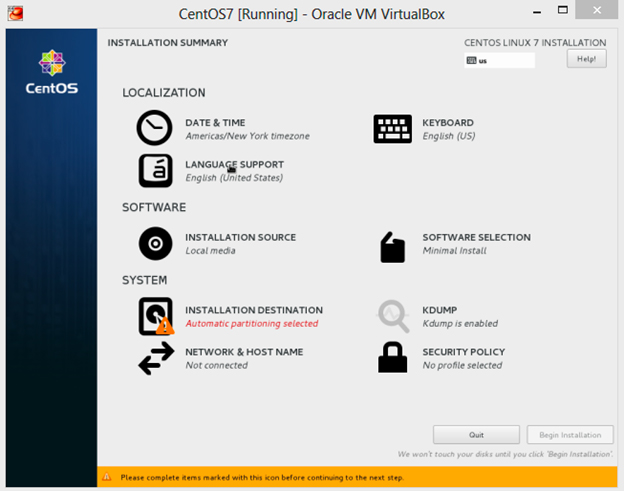The image size is (624, 491).
Task: Click the CentOS logo in sidebar
Action: [52, 72]
